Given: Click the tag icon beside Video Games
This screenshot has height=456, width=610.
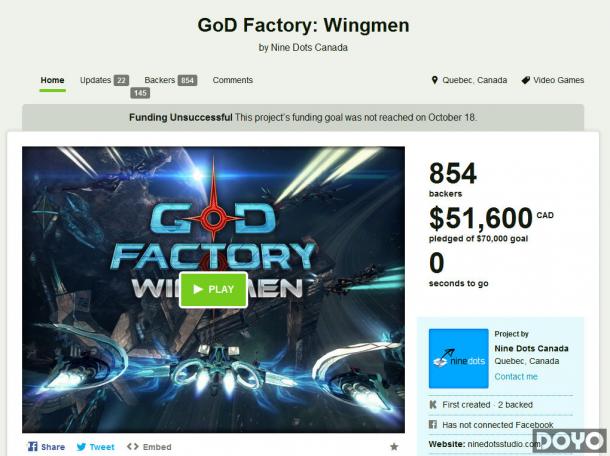Looking at the screenshot, I should click(526, 80).
